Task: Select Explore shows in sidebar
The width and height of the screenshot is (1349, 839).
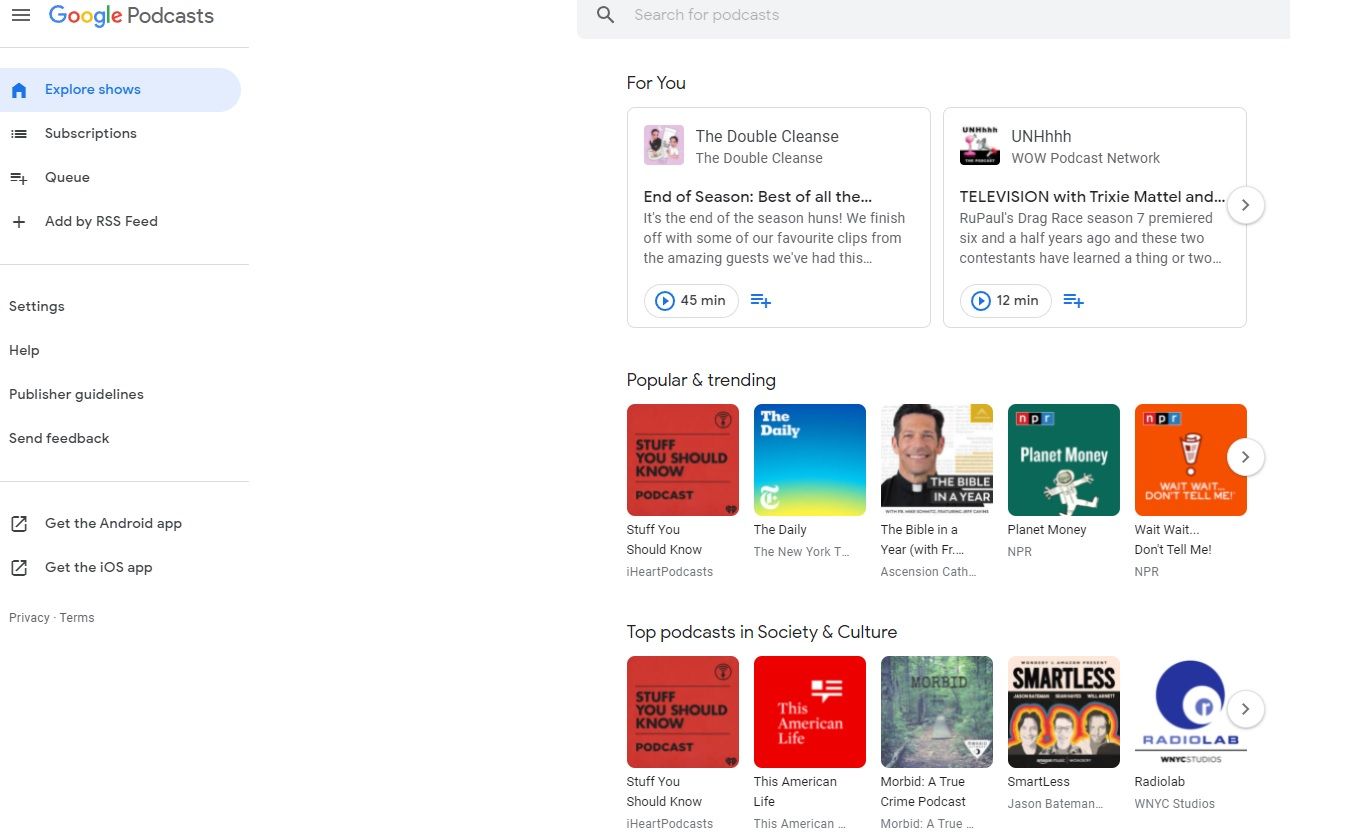Action: 120,90
